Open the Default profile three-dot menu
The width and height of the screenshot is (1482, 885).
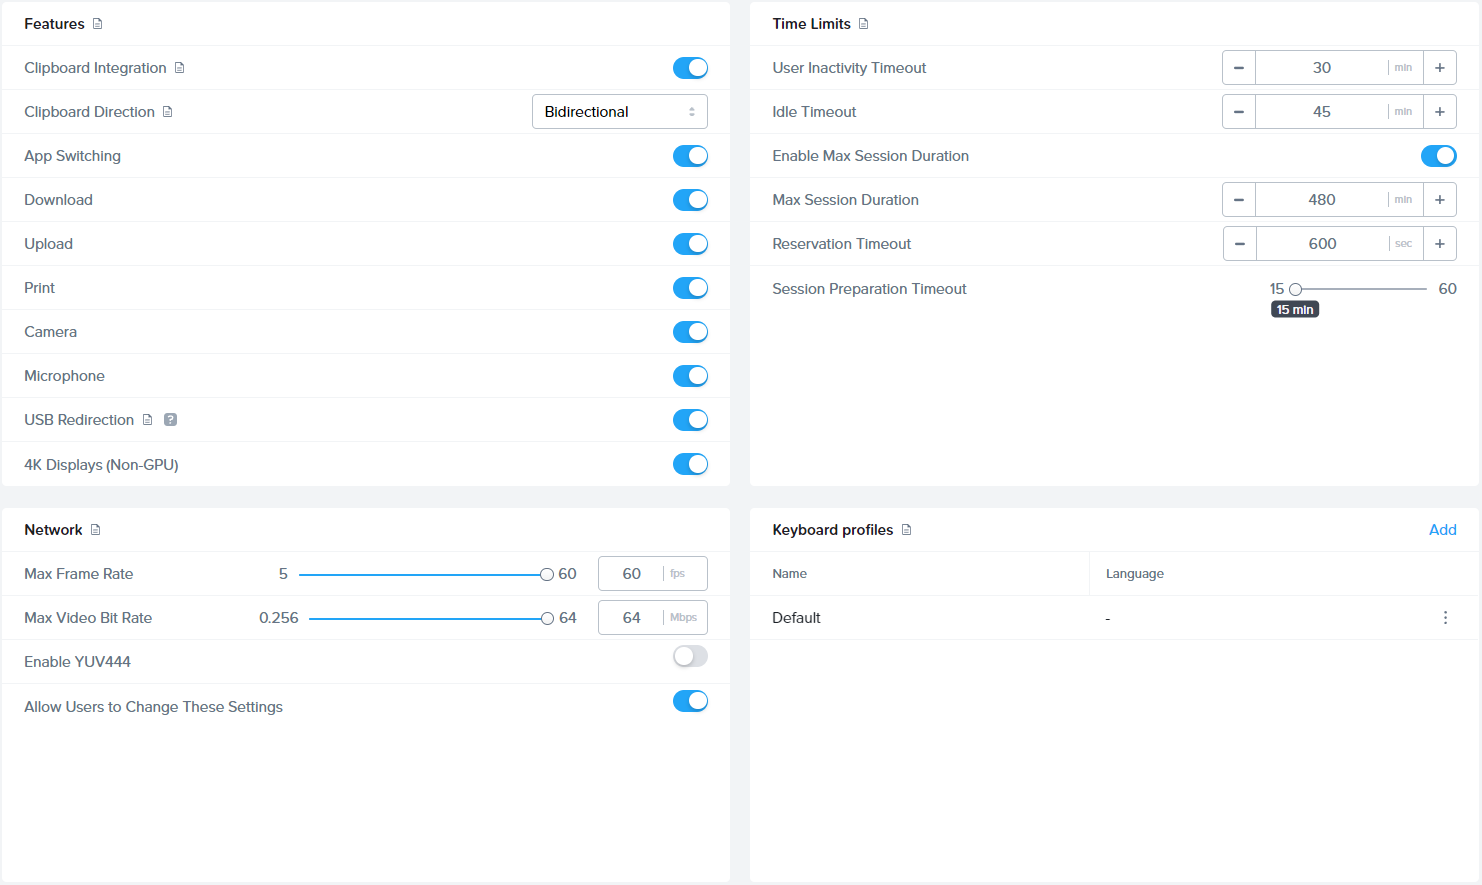tap(1445, 618)
